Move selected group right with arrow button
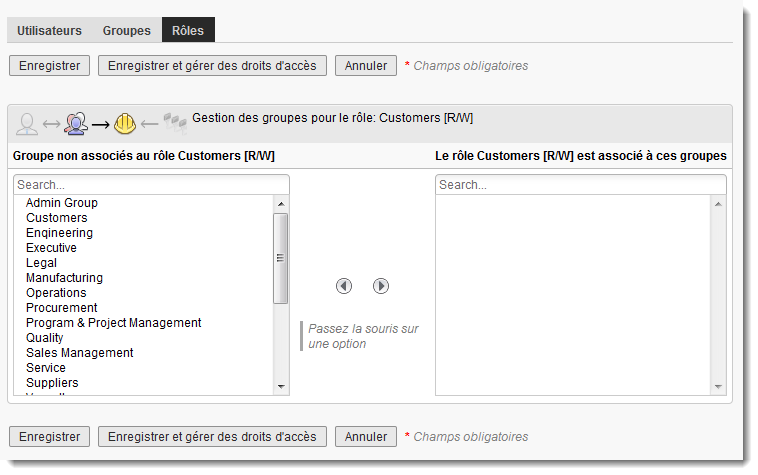 pos(381,286)
